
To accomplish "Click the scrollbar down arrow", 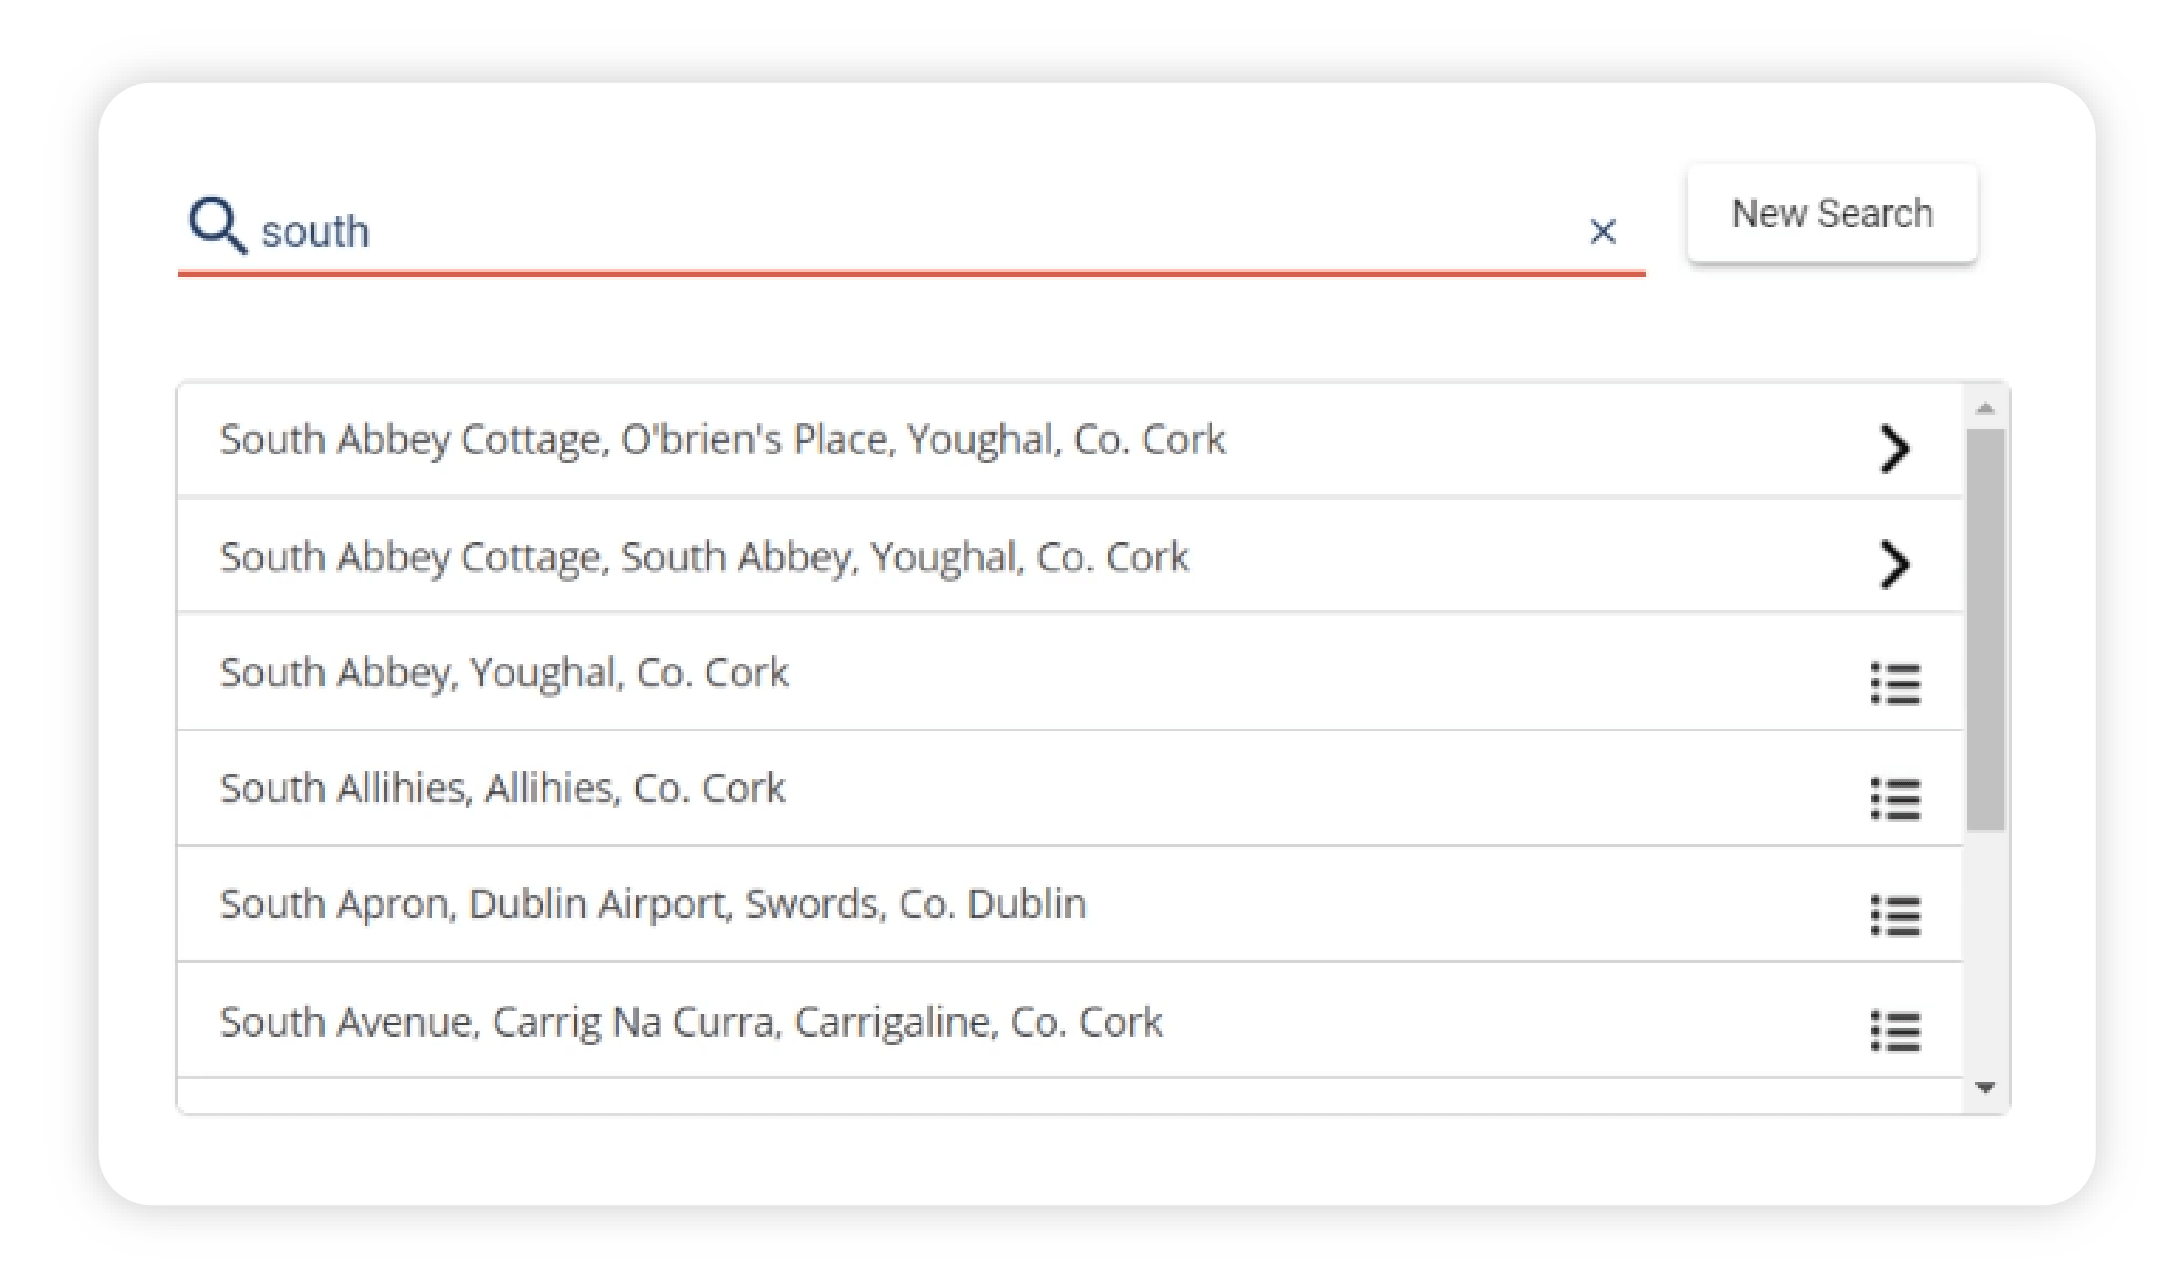I will [1985, 1087].
